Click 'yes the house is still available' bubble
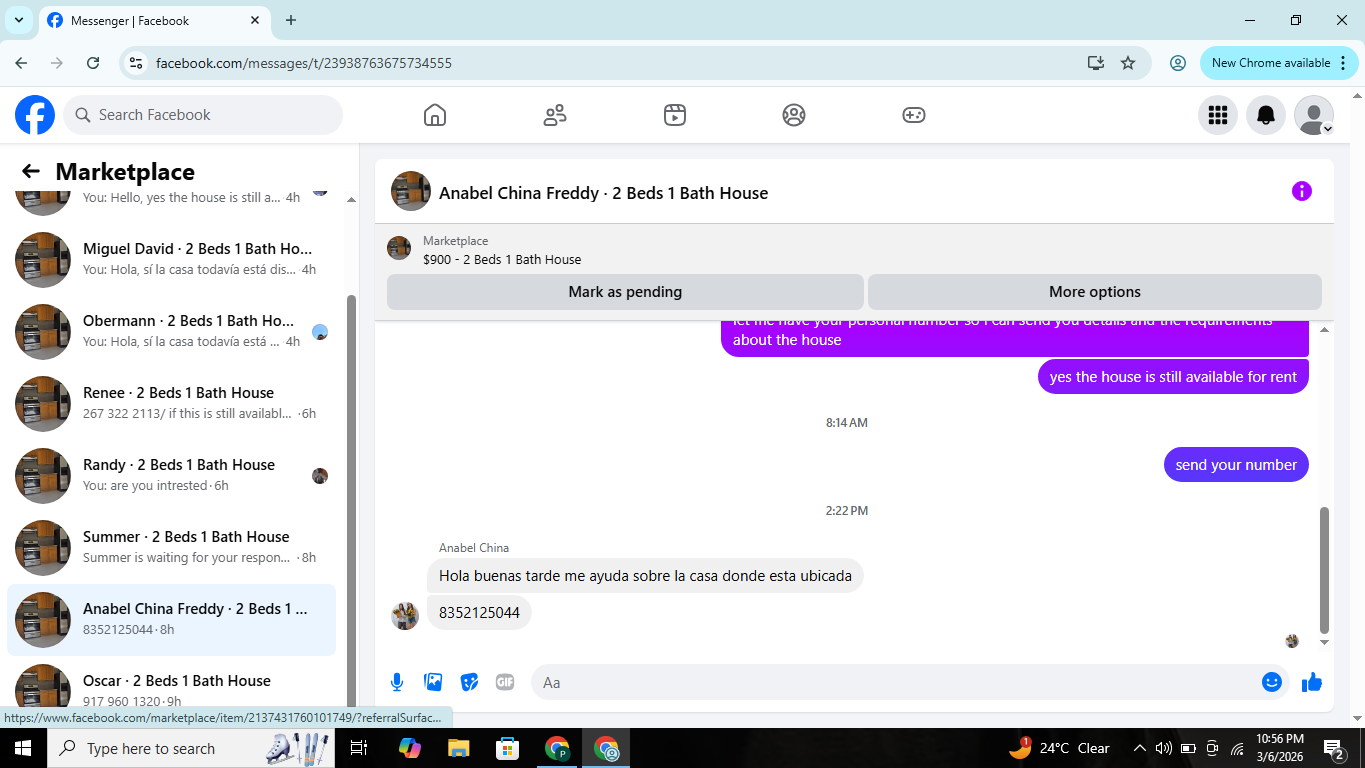The height and width of the screenshot is (768, 1365). (x=1173, y=377)
